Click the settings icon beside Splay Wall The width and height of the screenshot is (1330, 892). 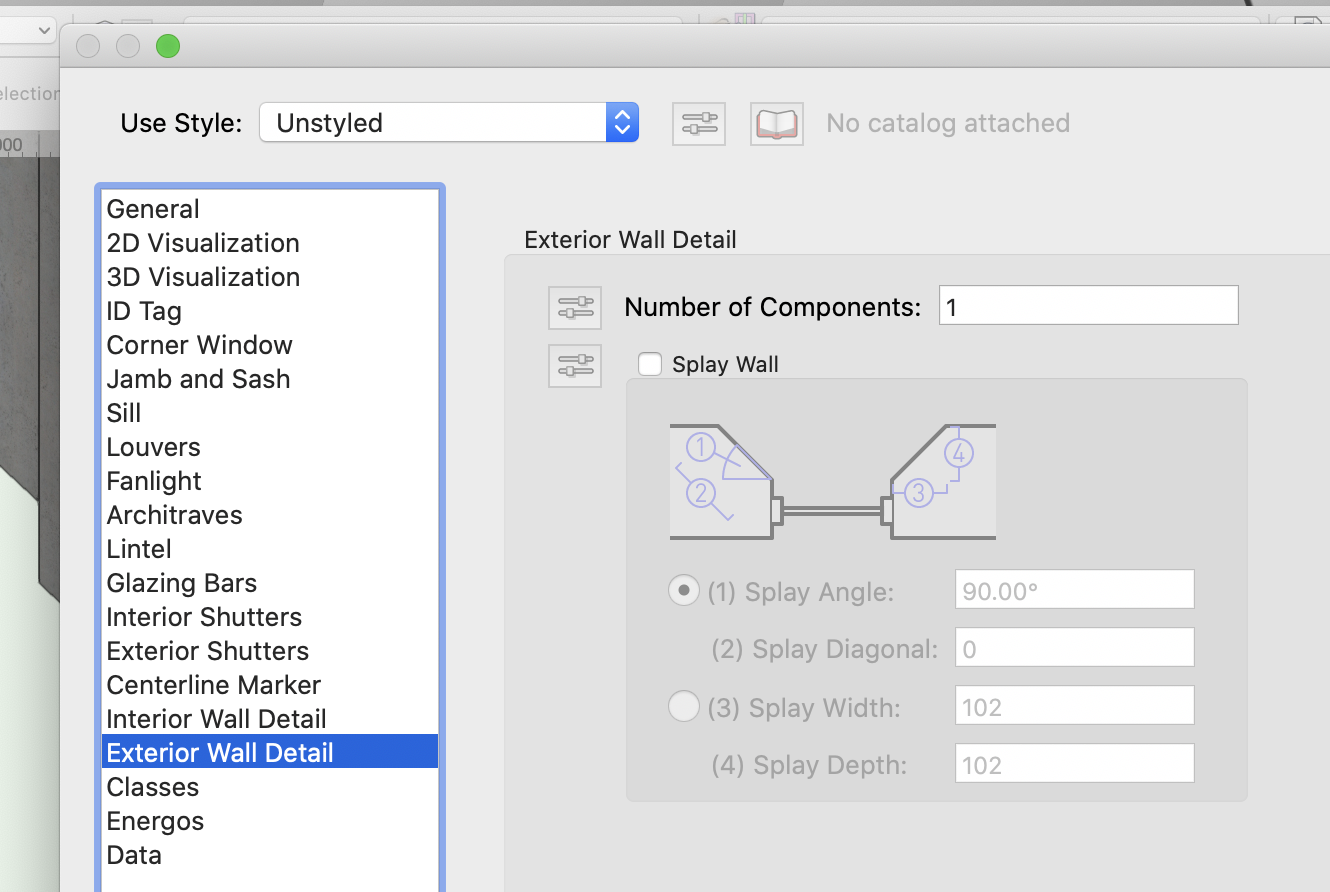(x=574, y=365)
